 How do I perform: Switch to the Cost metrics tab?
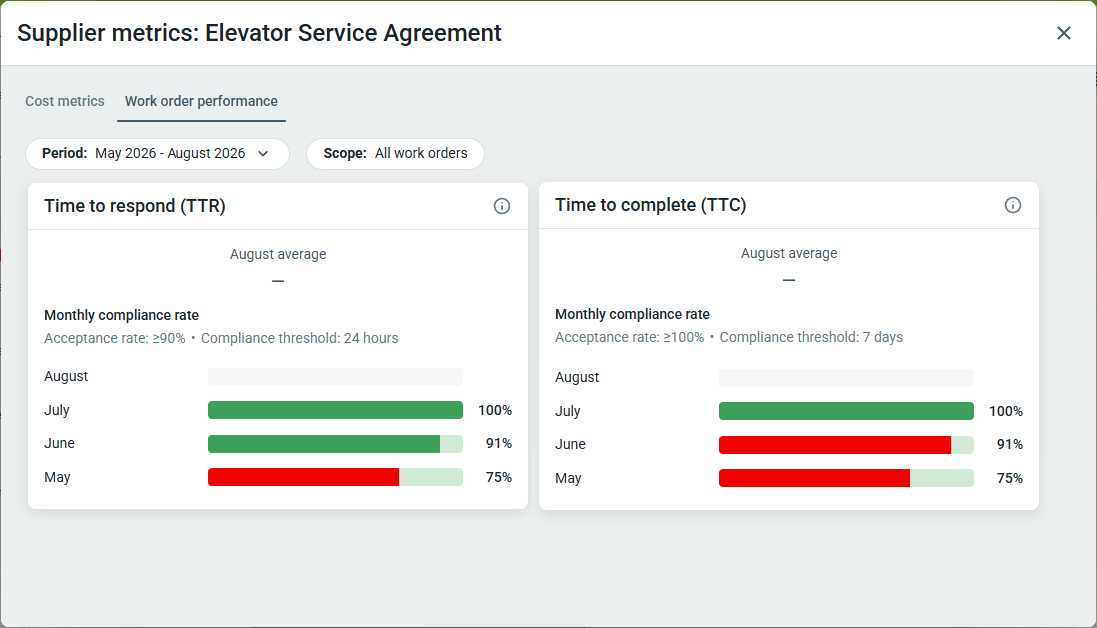coord(65,101)
